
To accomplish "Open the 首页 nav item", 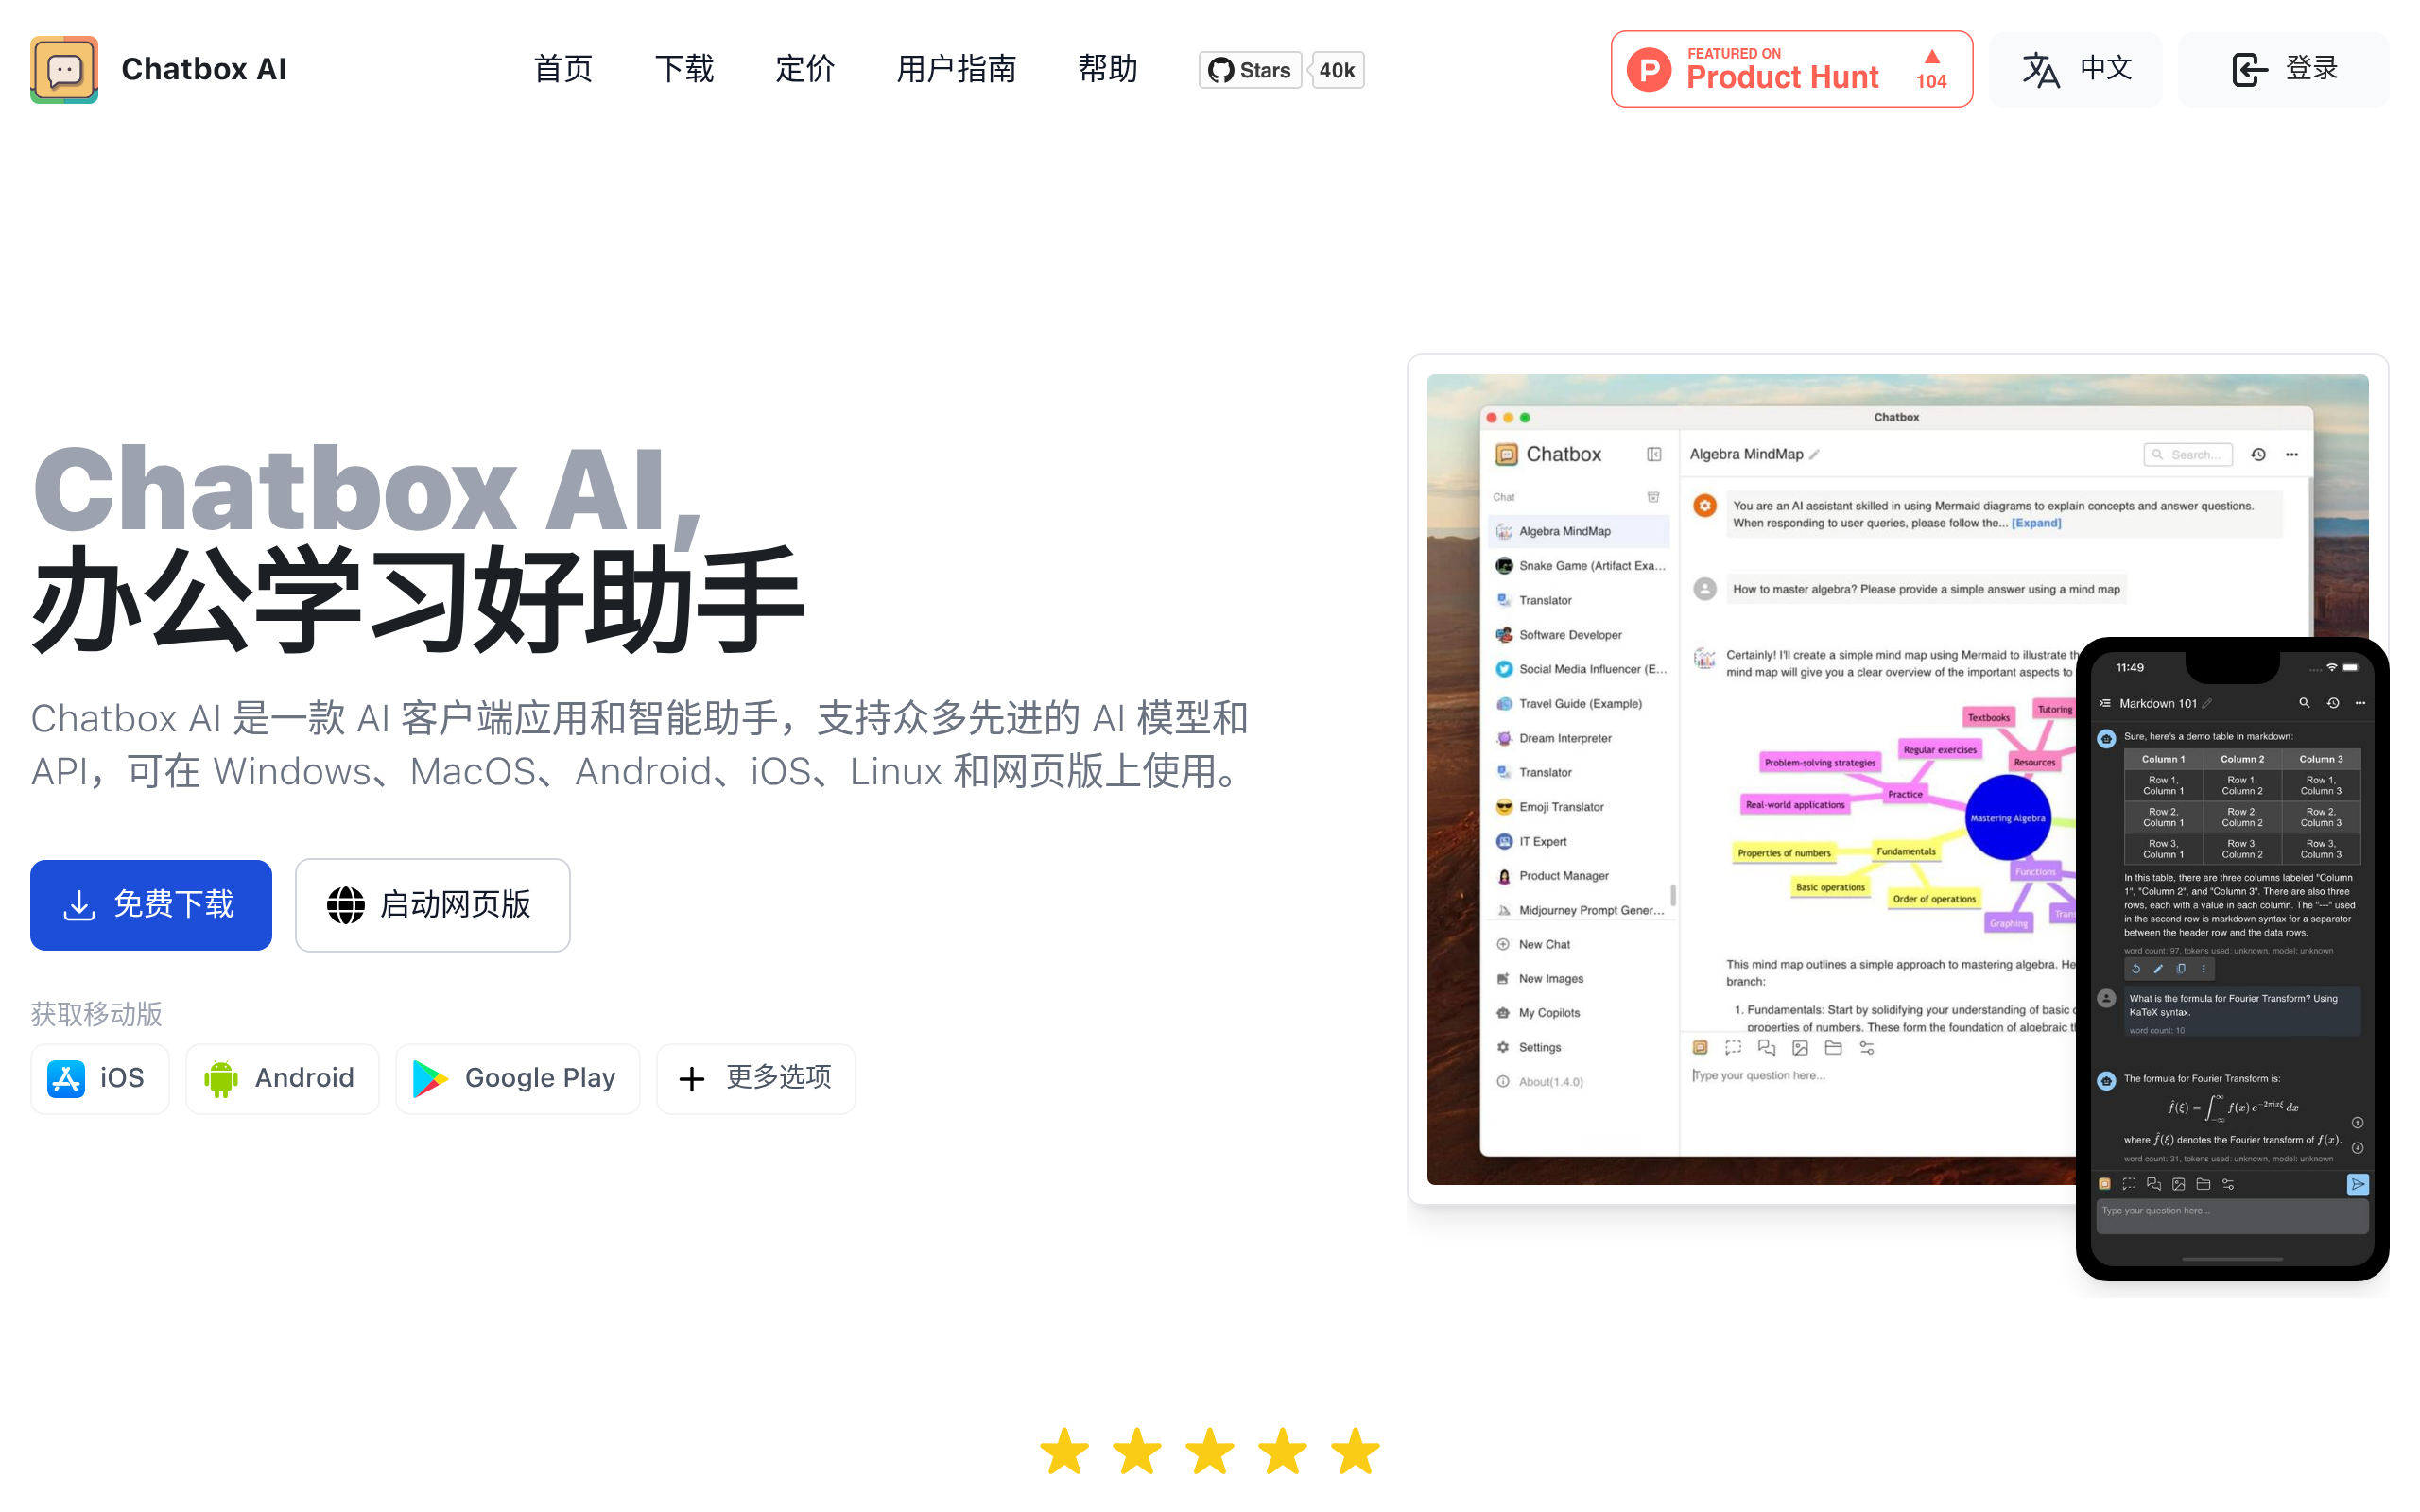I will (x=563, y=69).
